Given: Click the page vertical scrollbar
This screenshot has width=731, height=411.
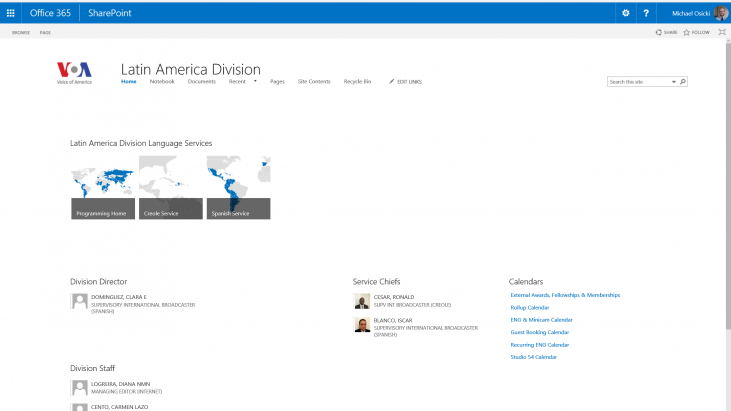Looking at the screenshot, I should 728,186.
